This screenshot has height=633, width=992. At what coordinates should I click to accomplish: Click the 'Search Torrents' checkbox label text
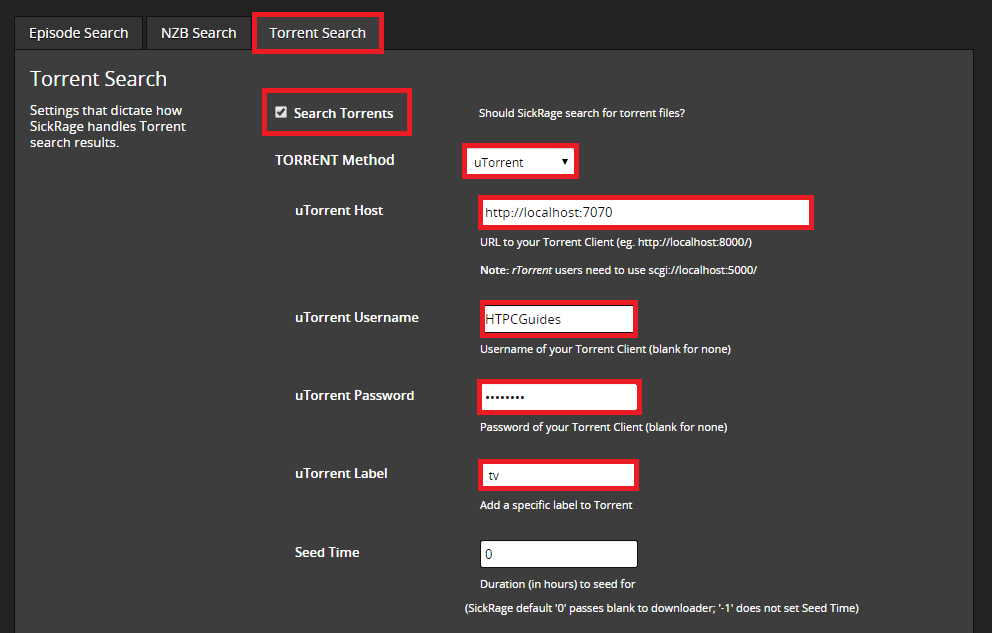point(343,114)
